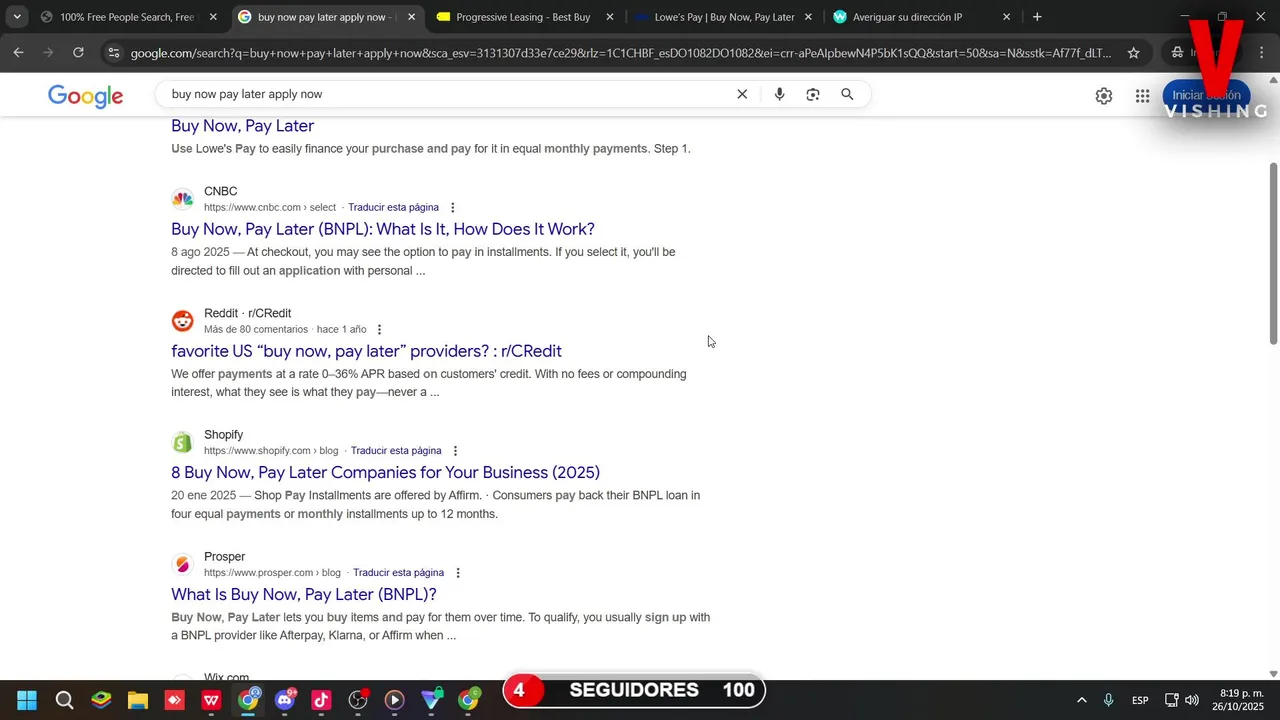
Task: Open BlueStacks from the taskbar
Action: [101, 700]
